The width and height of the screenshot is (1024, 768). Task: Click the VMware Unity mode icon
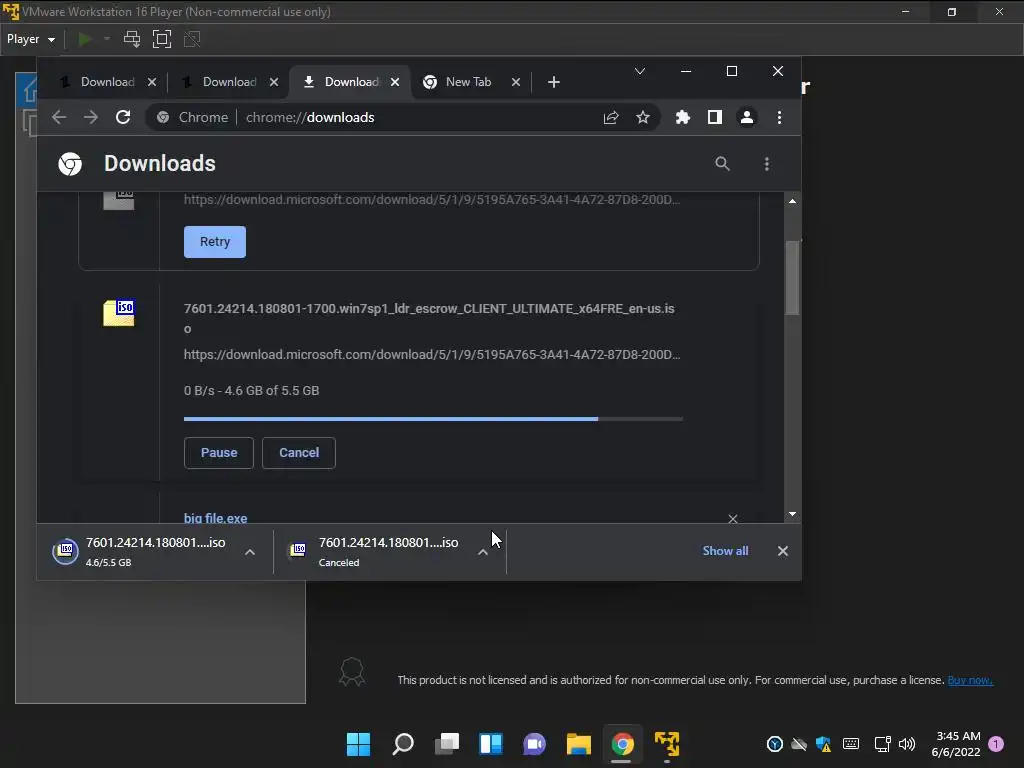coord(192,39)
